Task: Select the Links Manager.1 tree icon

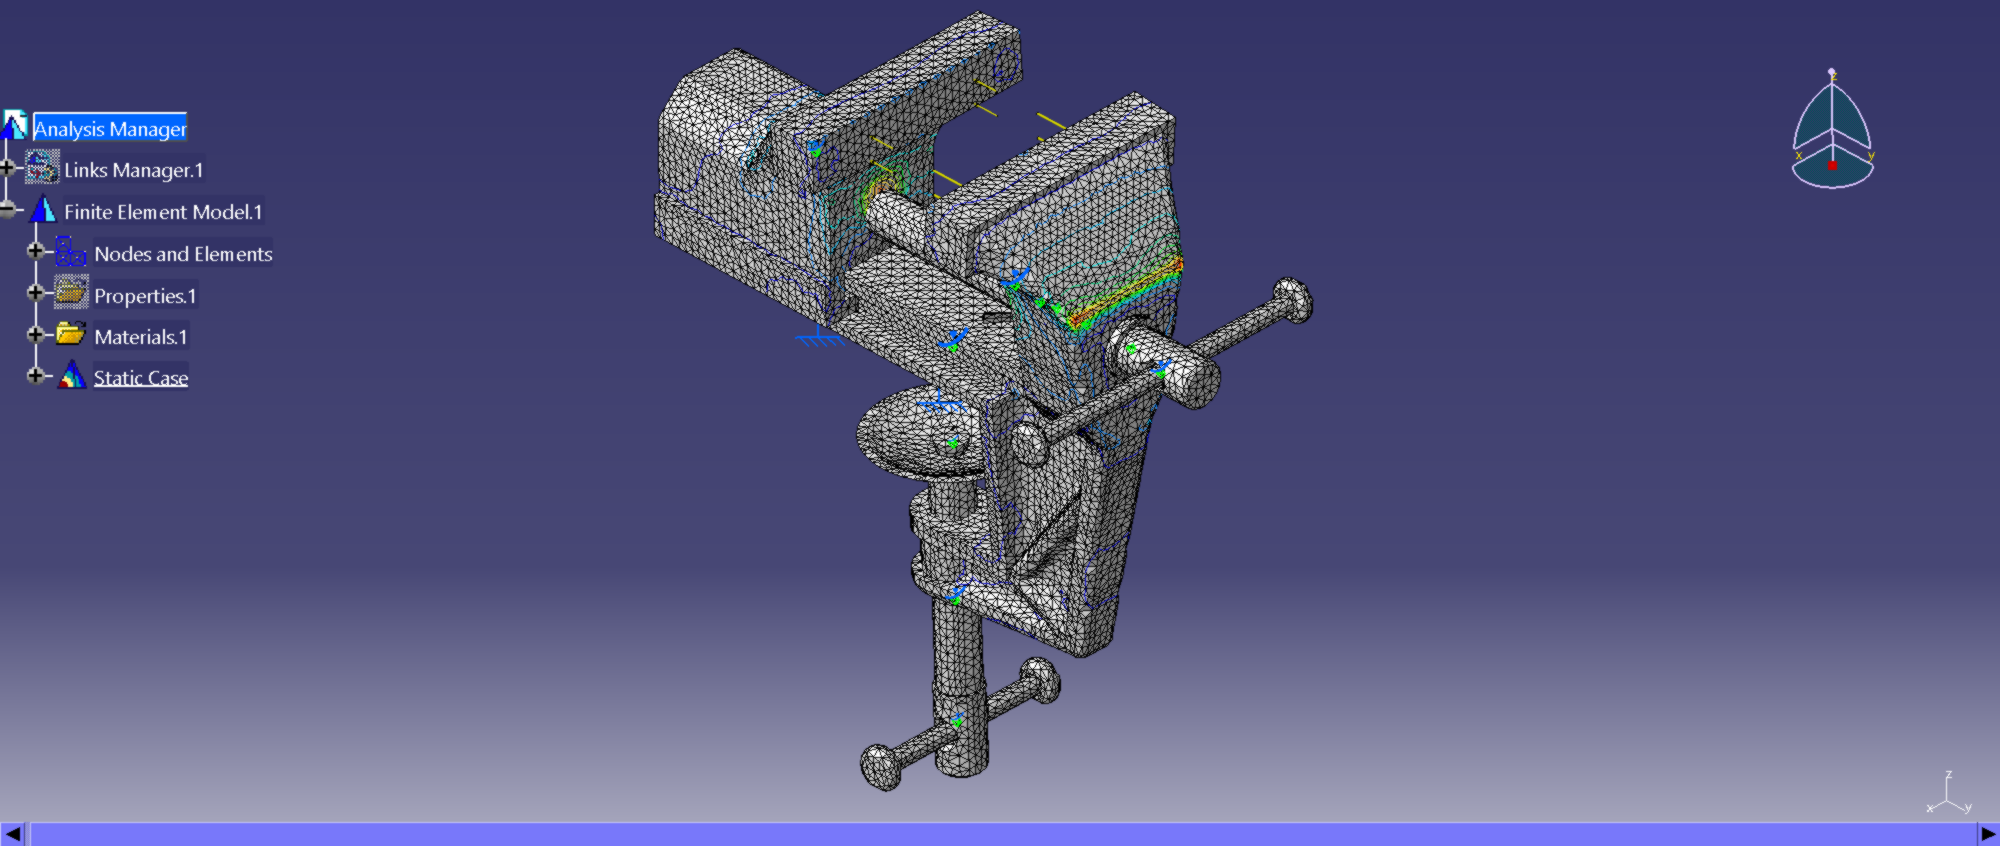Action: [x=42, y=167]
